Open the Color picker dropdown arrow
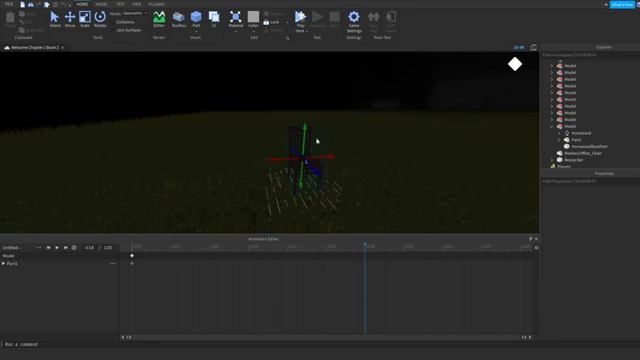This screenshot has height=360, width=640. click(x=253, y=31)
